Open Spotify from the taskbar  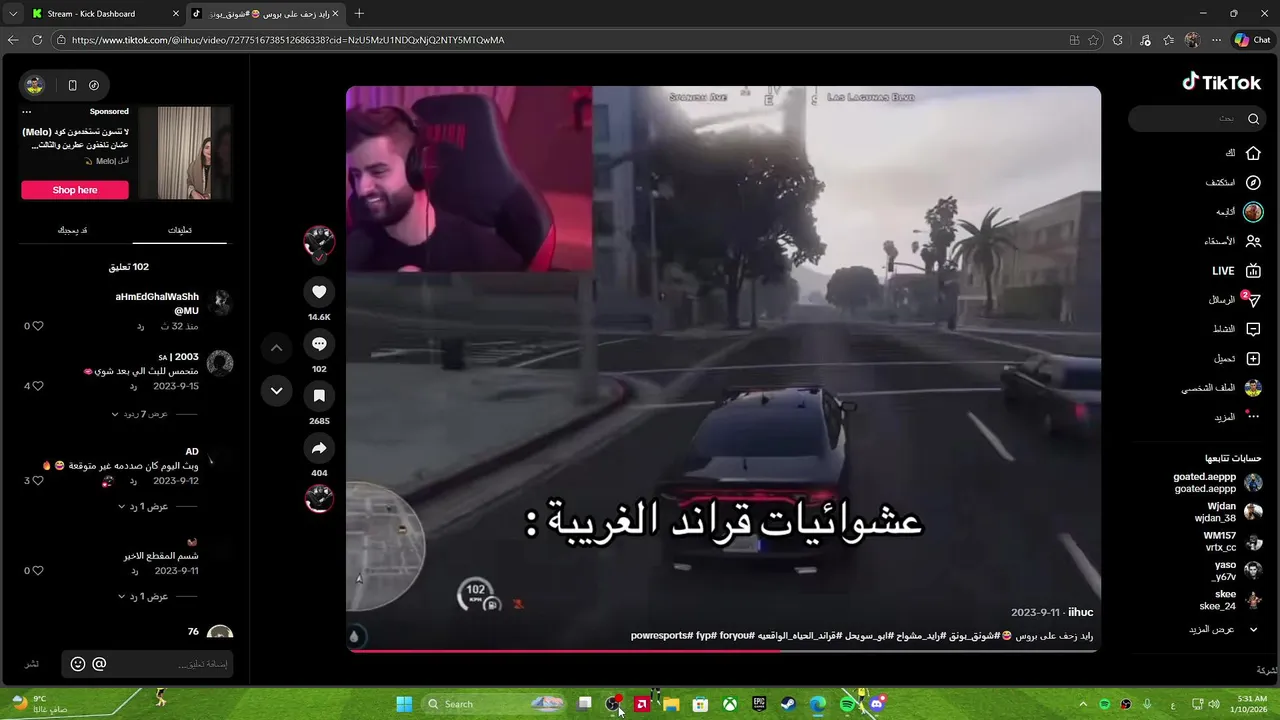click(848, 704)
